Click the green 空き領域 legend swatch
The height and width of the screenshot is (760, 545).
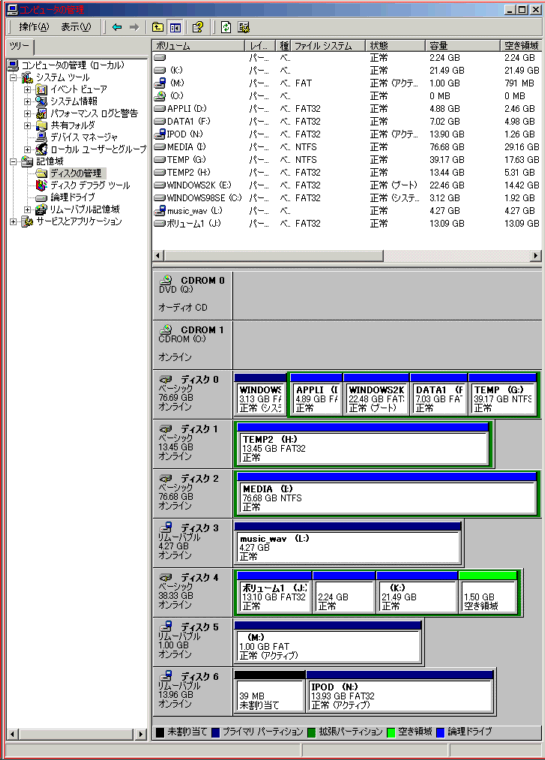(391, 732)
